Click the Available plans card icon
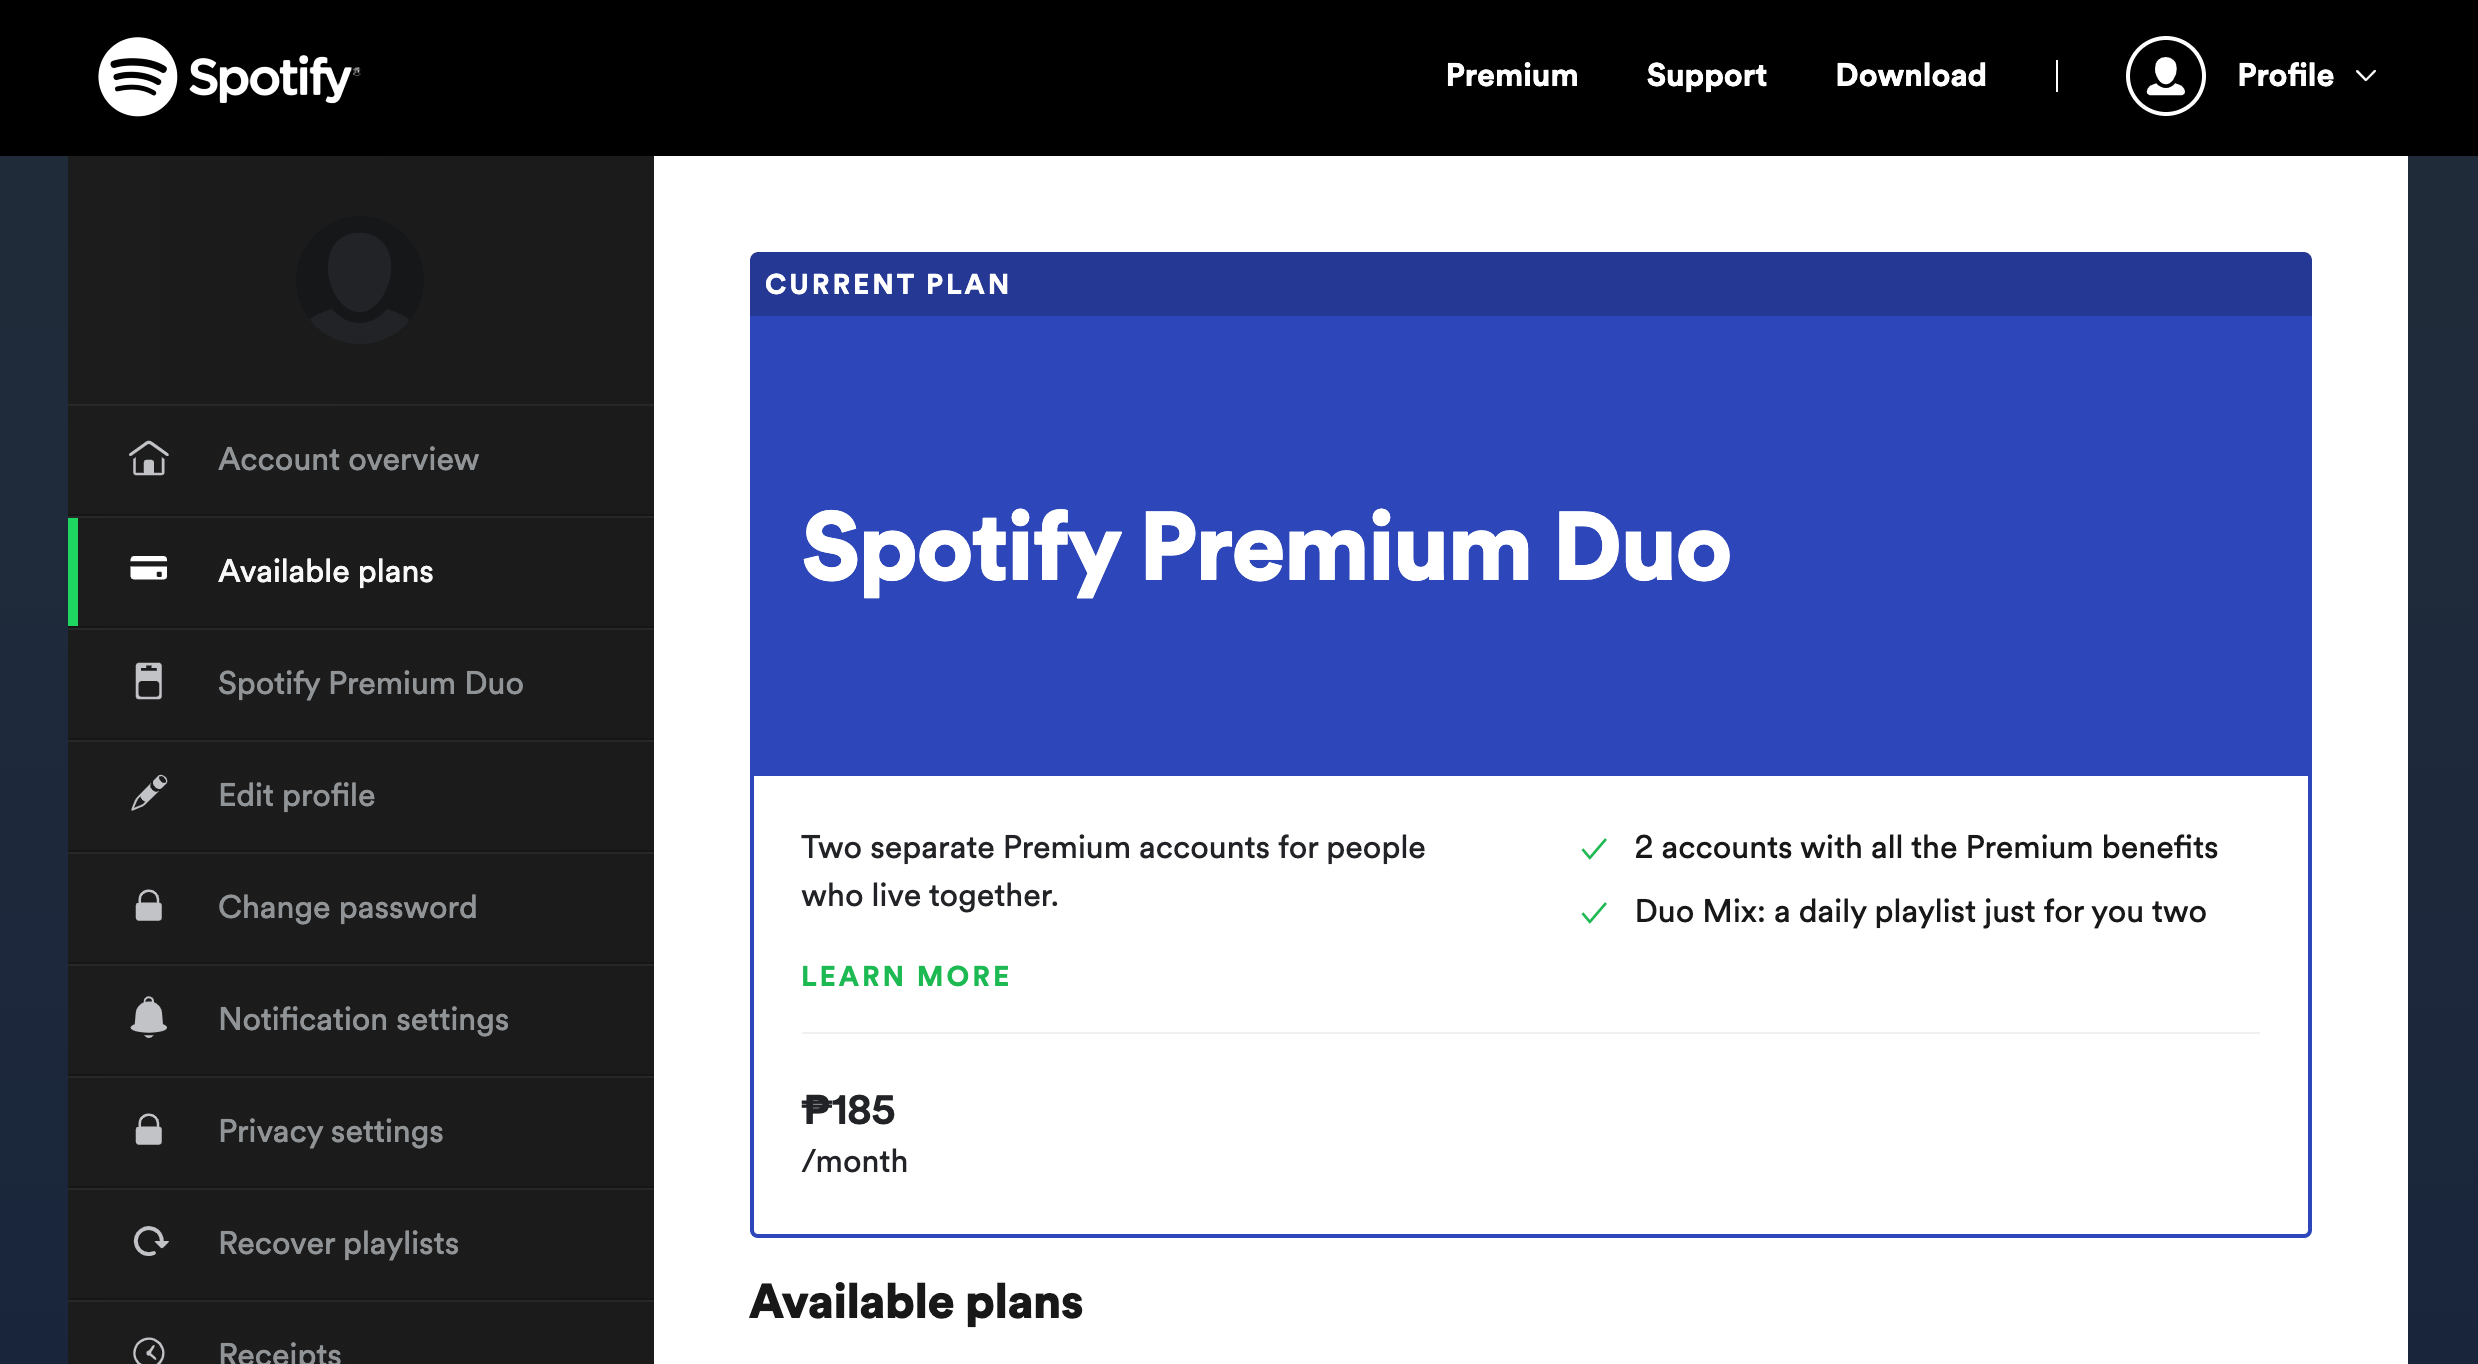The height and width of the screenshot is (1364, 2478). (x=149, y=570)
